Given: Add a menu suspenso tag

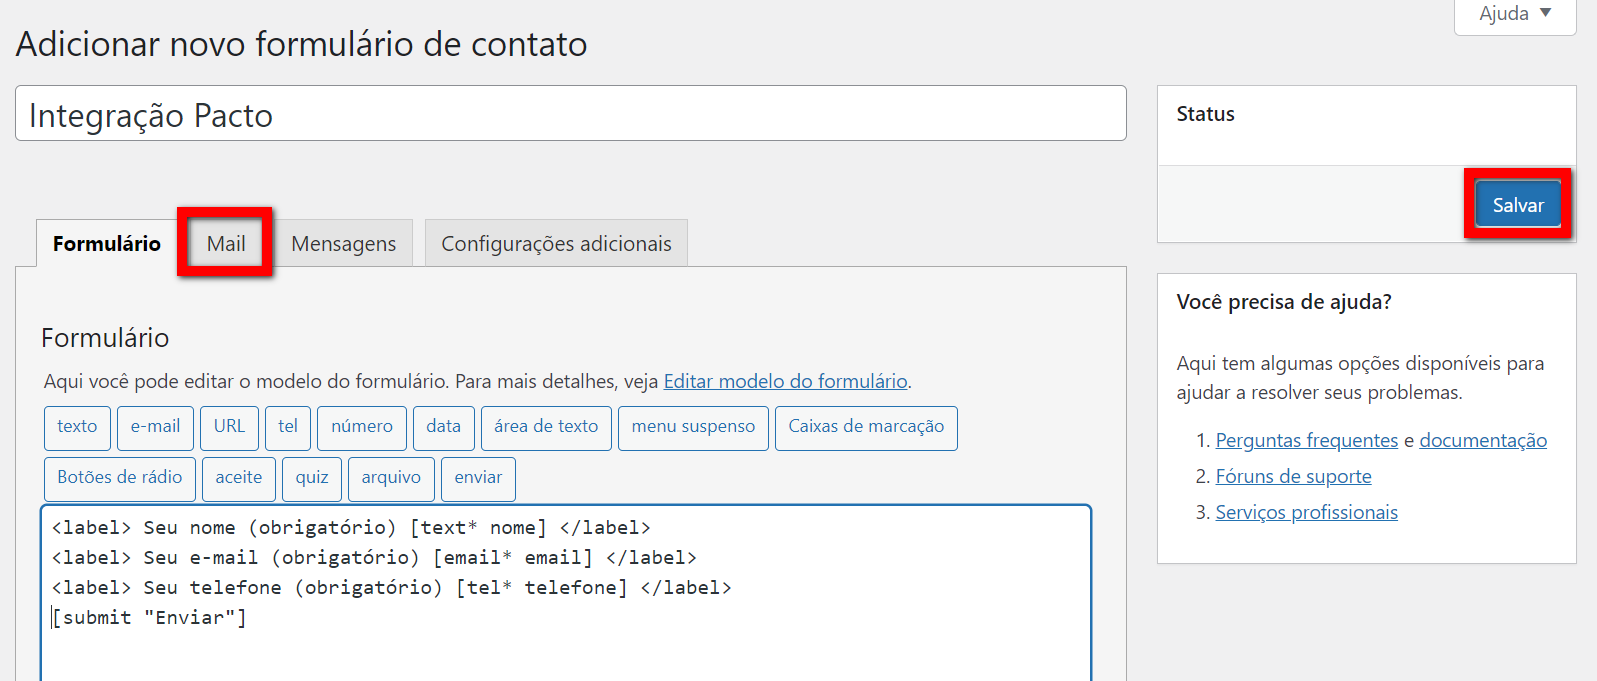Looking at the screenshot, I should pyautogui.click(x=693, y=427).
